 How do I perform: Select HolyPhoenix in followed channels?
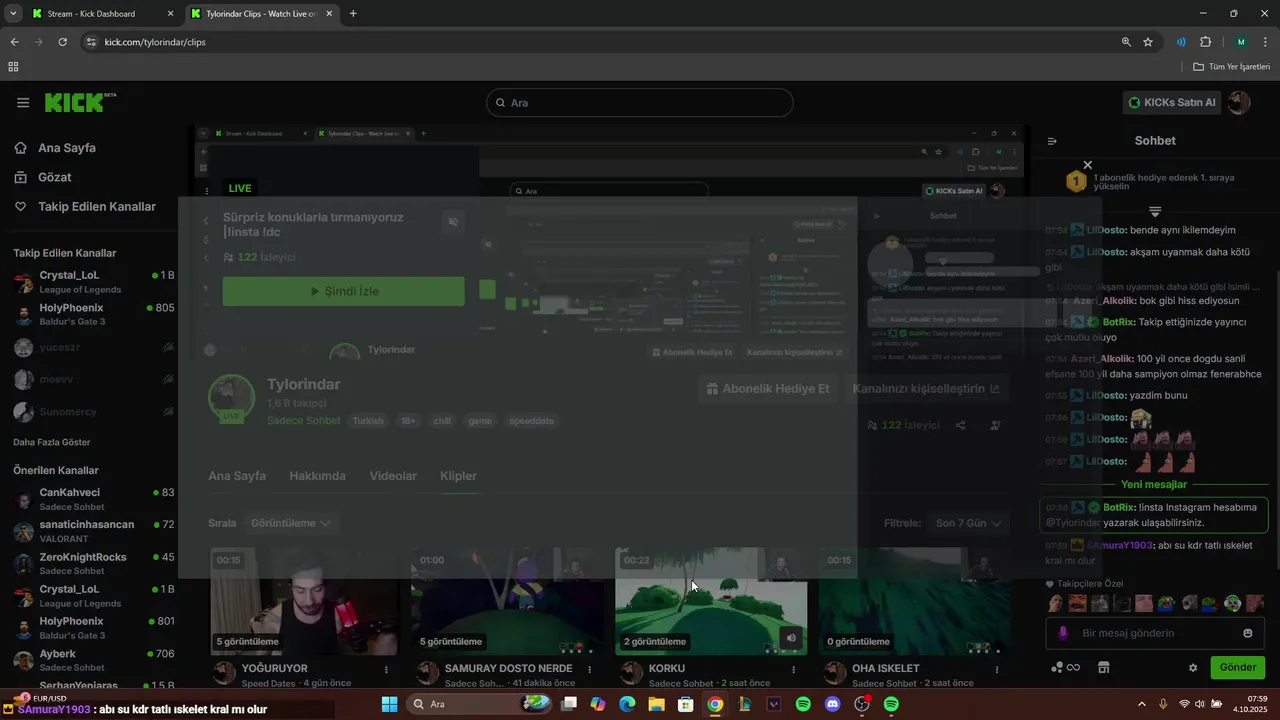95,314
